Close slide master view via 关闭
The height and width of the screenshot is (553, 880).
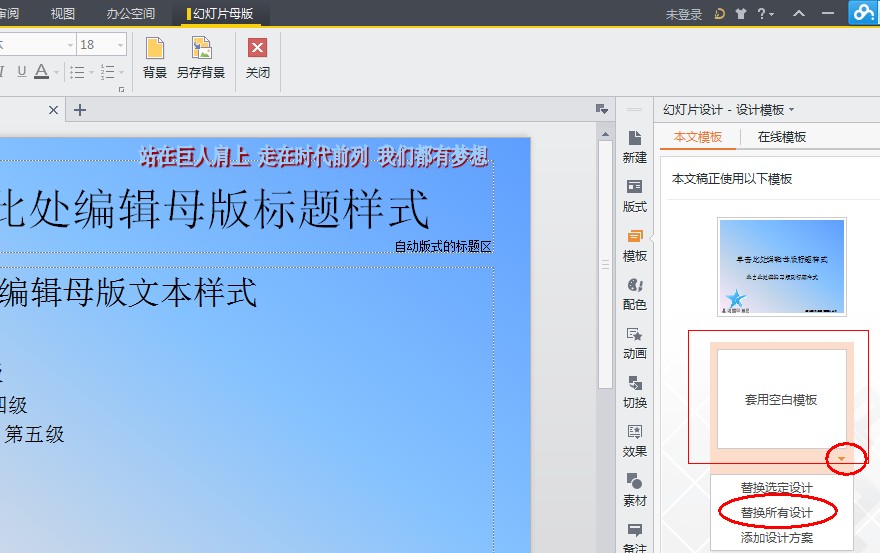pyautogui.click(x=258, y=58)
